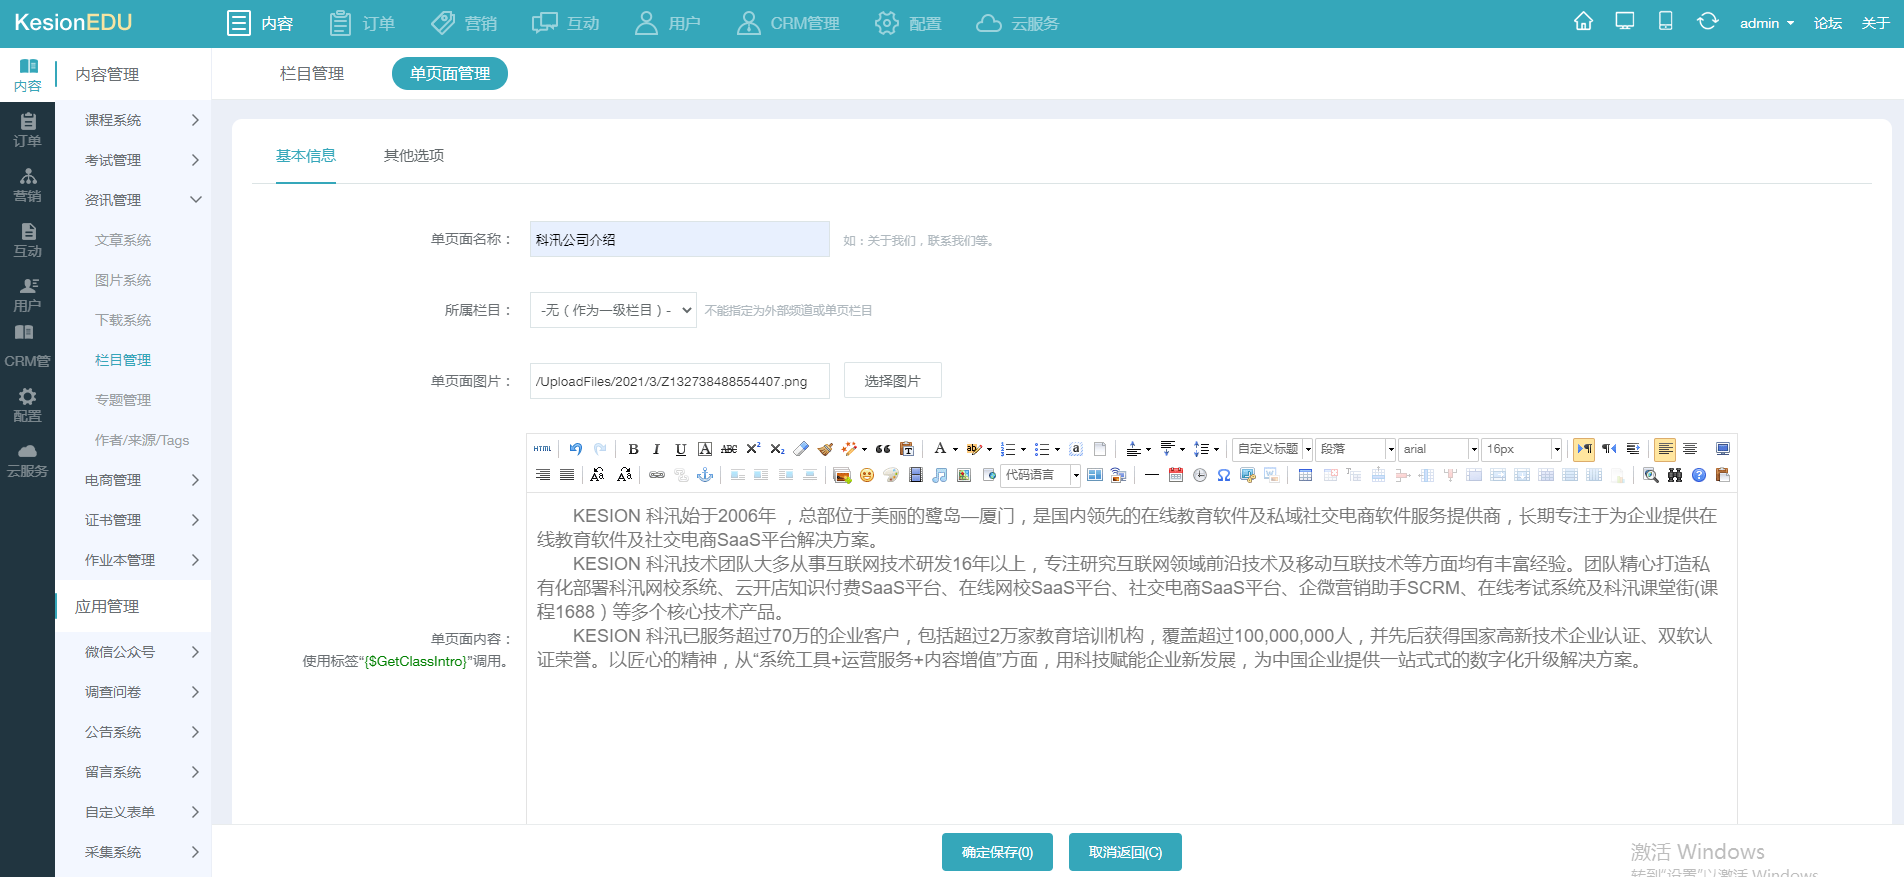1904x877 pixels.
Task: Click the fullscreen editor icon
Action: pyautogui.click(x=1722, y=449)
